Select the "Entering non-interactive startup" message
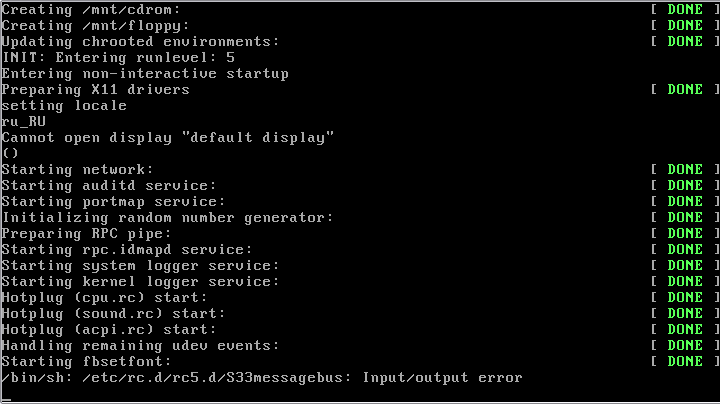This screenshot has width=720, height=404. 145,73
